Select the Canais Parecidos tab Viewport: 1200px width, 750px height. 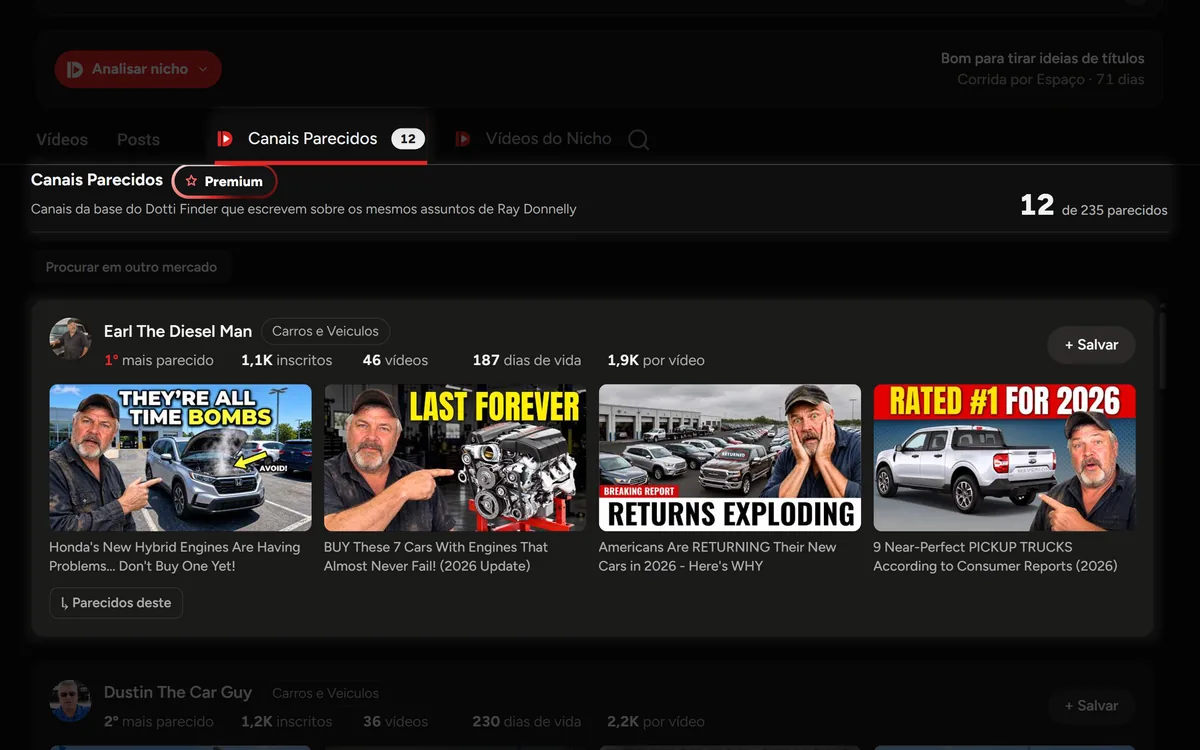pyautogui.click(x=321, y=139)
